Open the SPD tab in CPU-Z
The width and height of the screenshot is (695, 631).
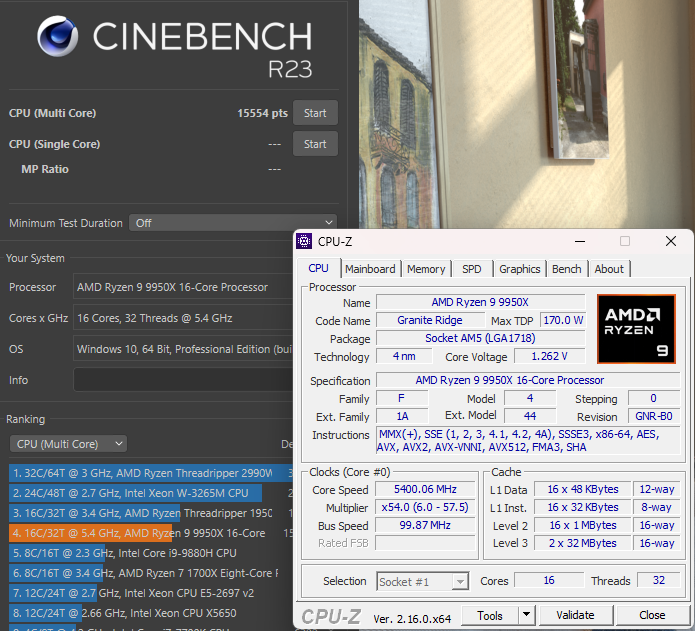pos(472,269)
